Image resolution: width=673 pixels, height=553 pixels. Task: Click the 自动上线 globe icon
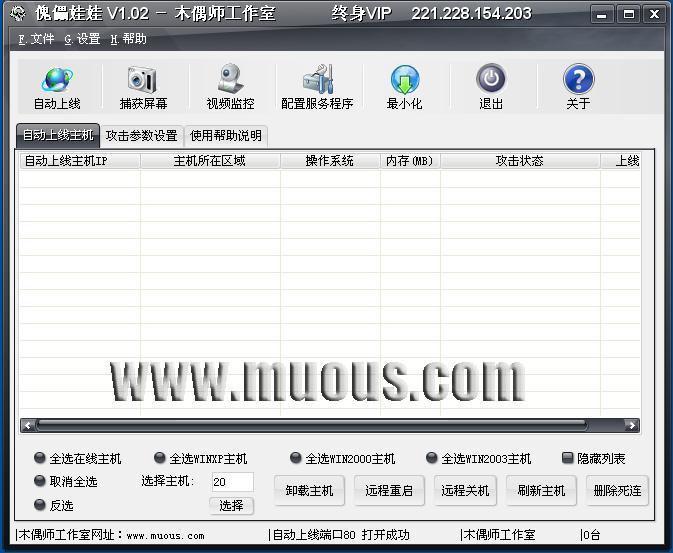(57, 80)
